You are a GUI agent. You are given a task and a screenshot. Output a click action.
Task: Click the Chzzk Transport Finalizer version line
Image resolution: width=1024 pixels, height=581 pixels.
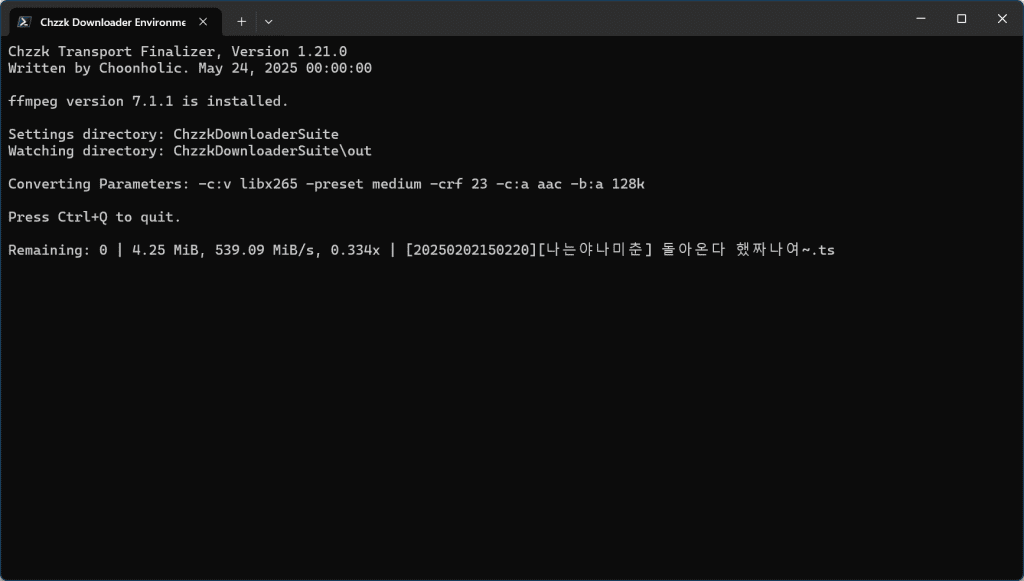178,52
